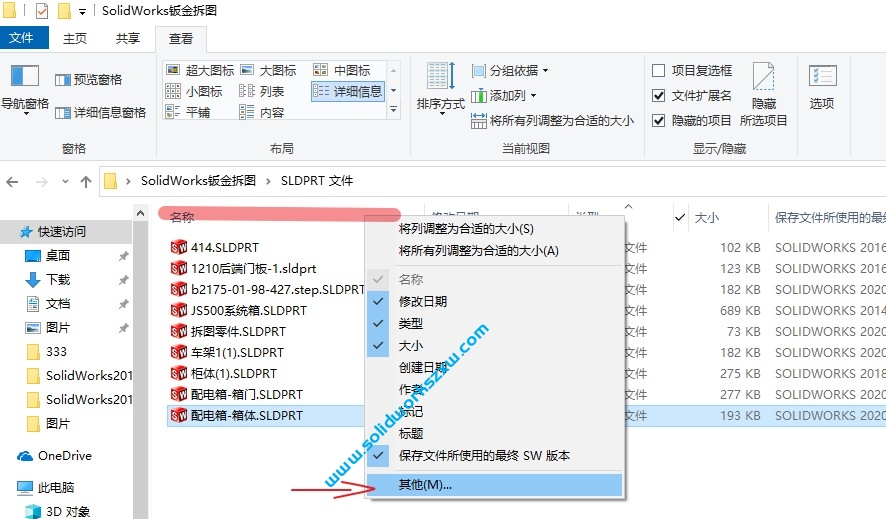886x519 pixels.
Task: Toggle Item check boxes (项目复选框)
Action: click(x=692, y=70)
